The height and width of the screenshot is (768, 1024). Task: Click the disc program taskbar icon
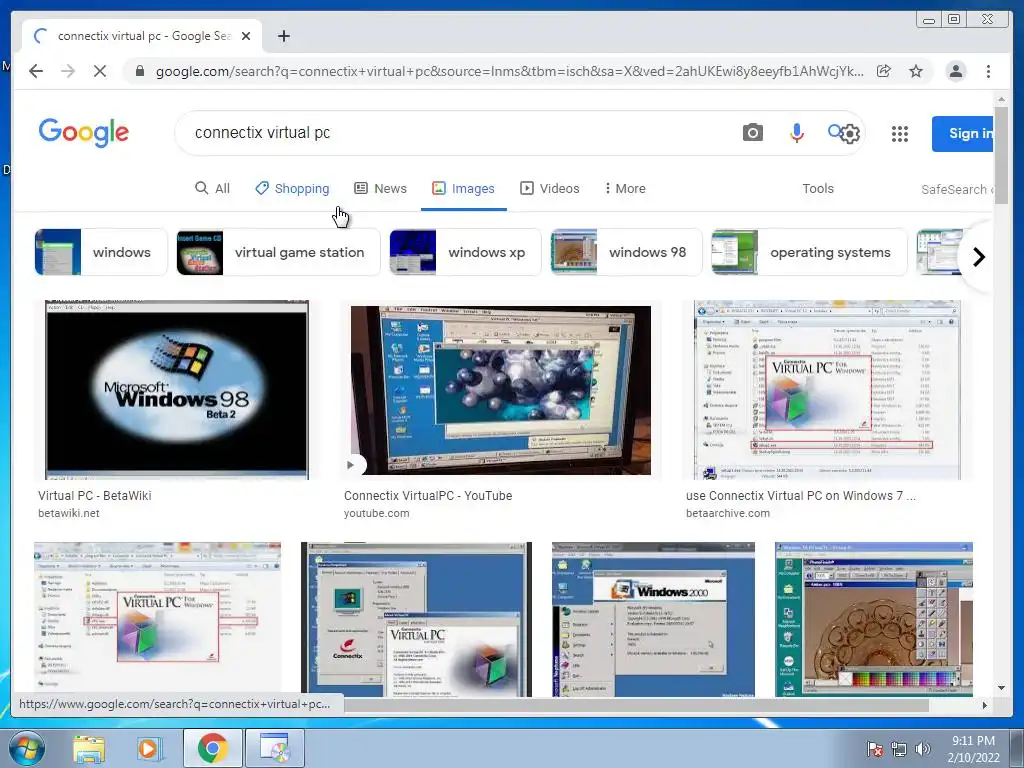(x=275, y=748)
